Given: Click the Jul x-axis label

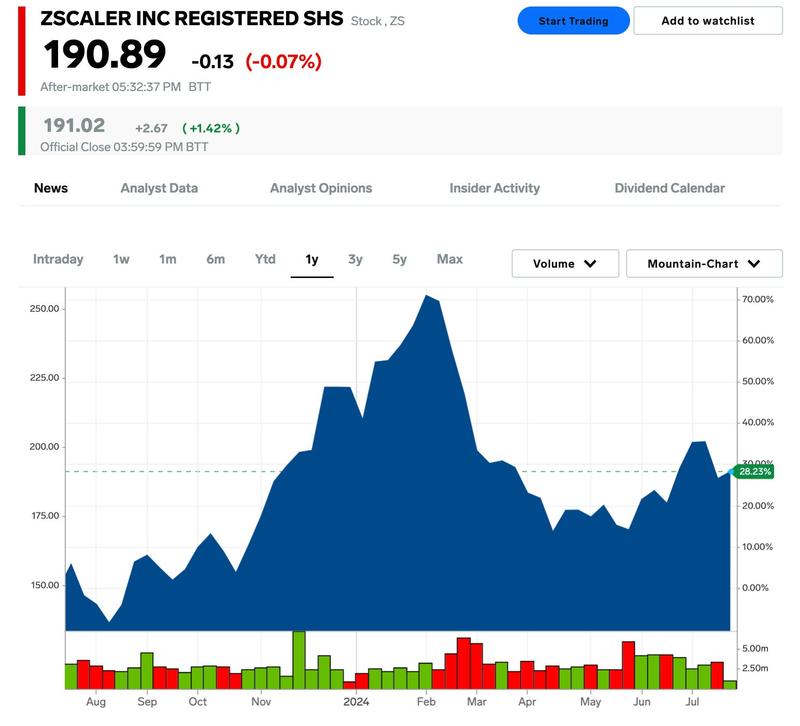Looking at the screenshot, I should click(x=692, y=702).
